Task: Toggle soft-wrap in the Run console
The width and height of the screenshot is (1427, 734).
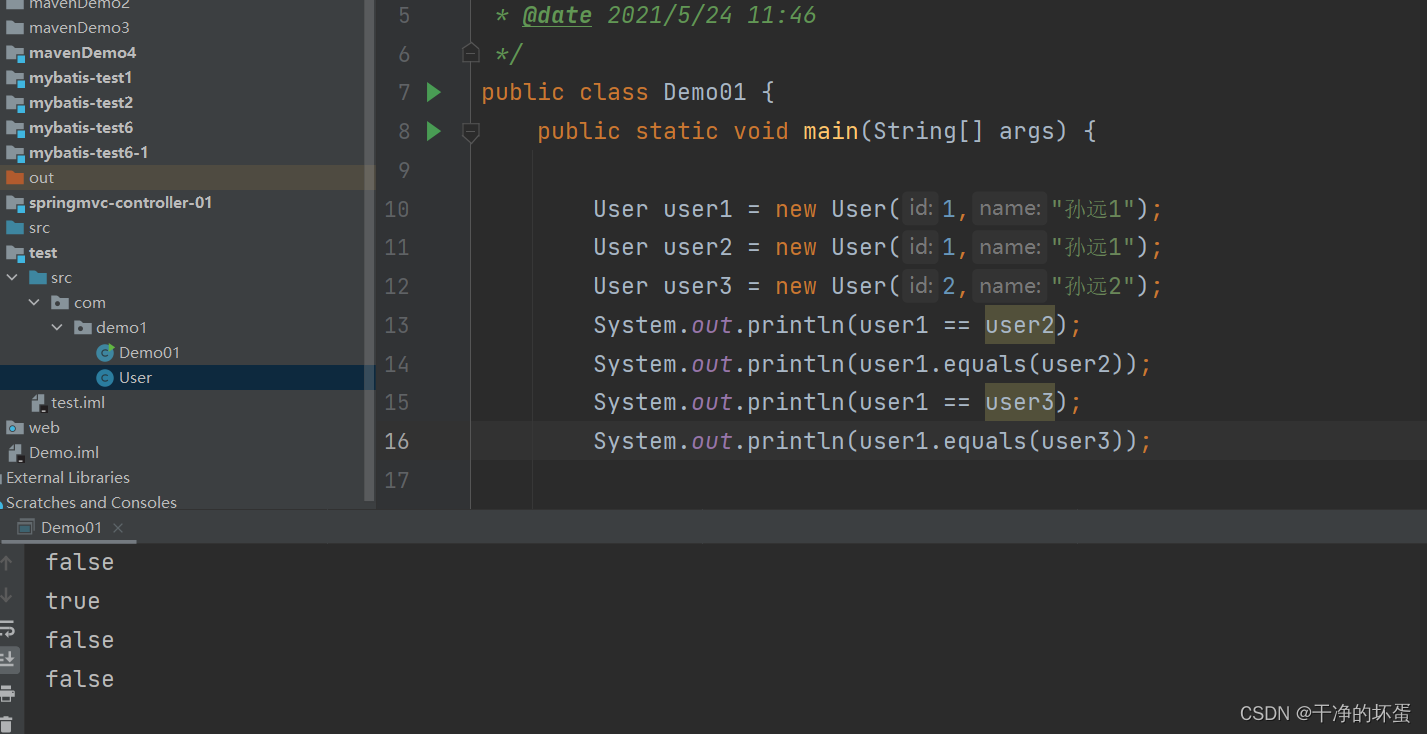Action: 7,628
